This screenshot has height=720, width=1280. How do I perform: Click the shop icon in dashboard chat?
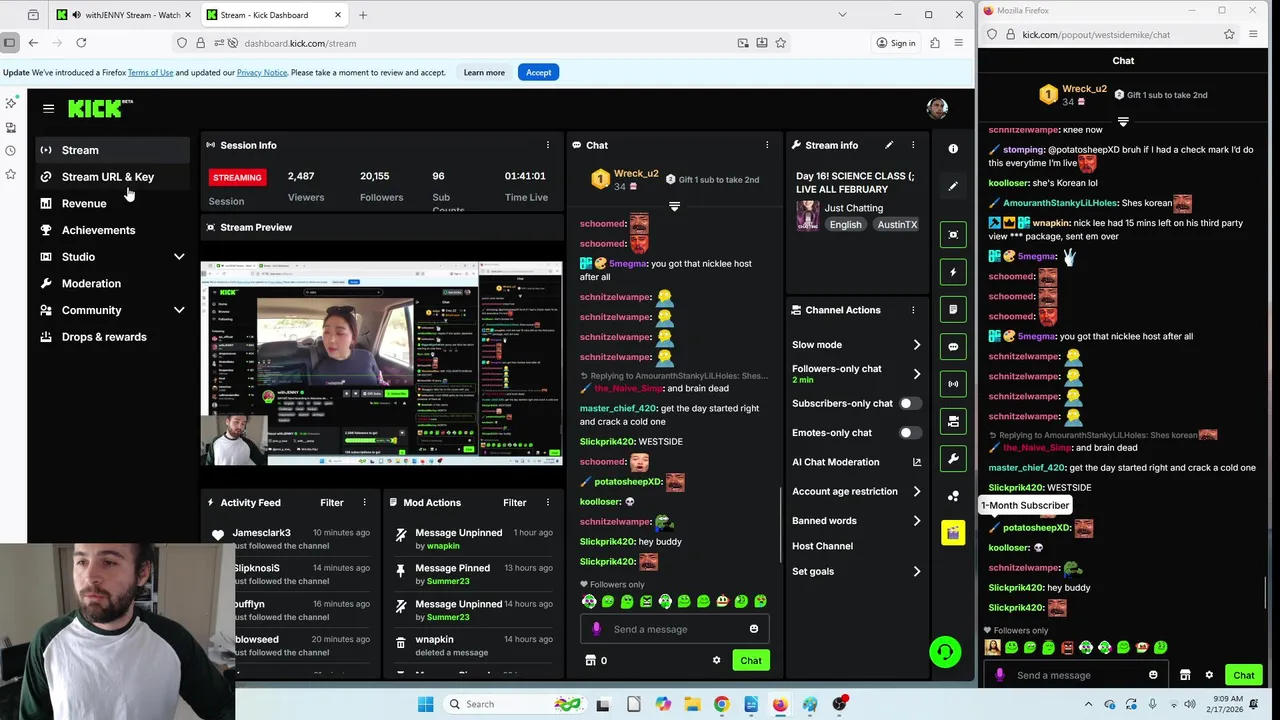click(x=590, y=660)
